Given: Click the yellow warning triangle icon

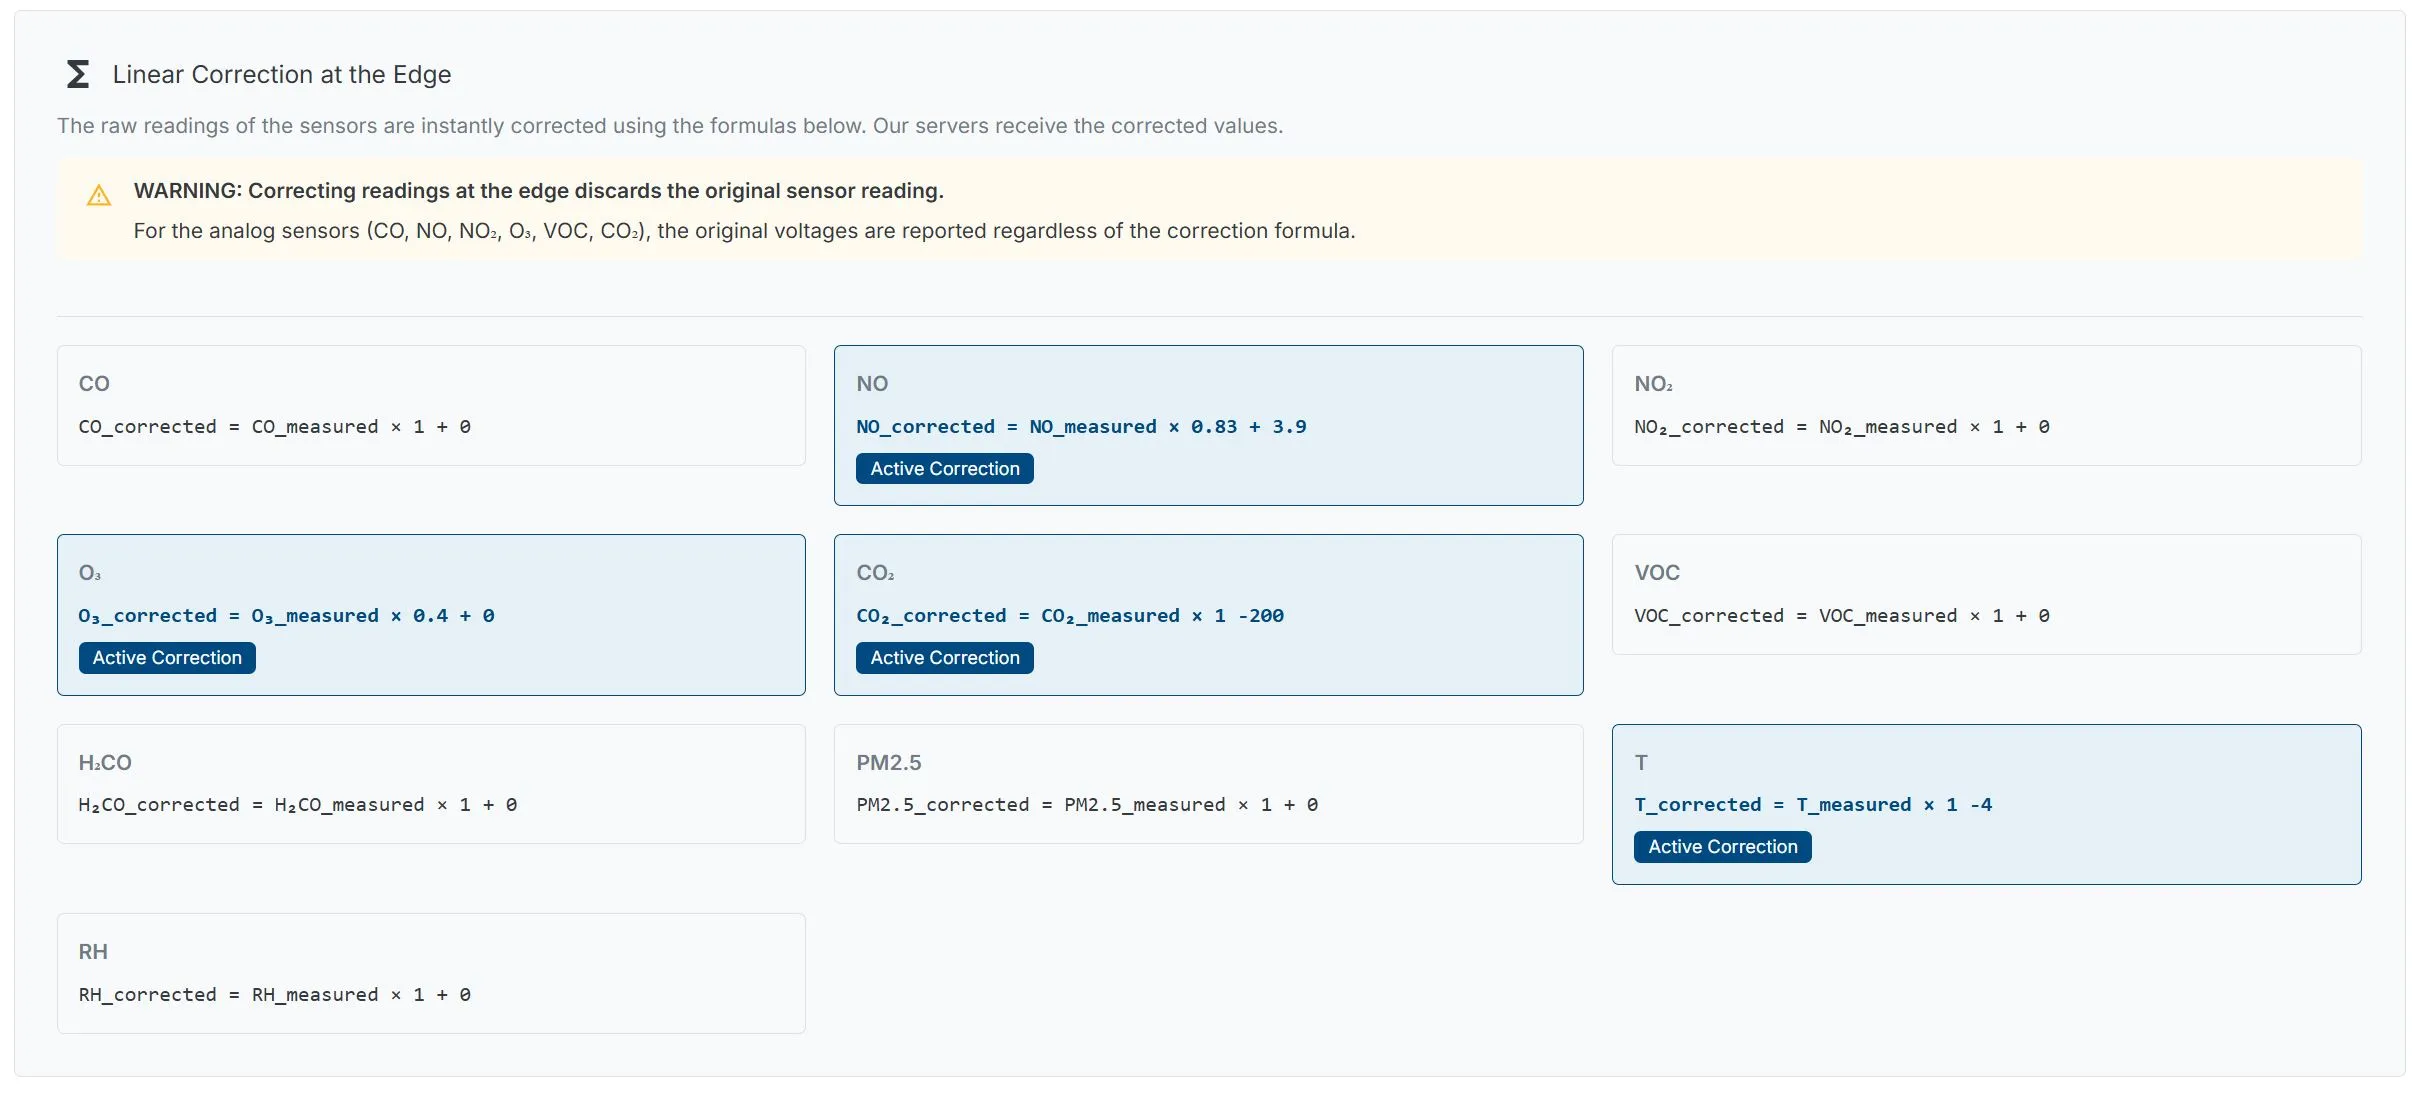Looking at the screenshot, I should (99, 195).
